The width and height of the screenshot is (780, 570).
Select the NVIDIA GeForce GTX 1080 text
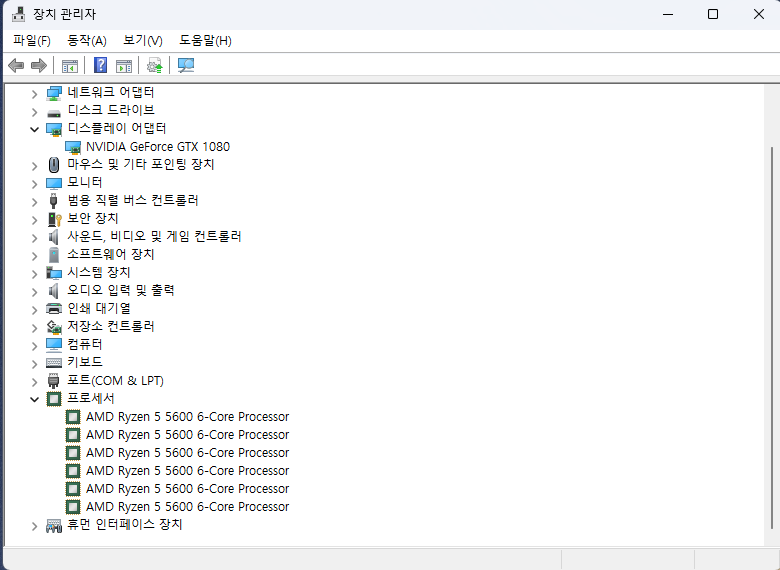click(x=158, y=147)
